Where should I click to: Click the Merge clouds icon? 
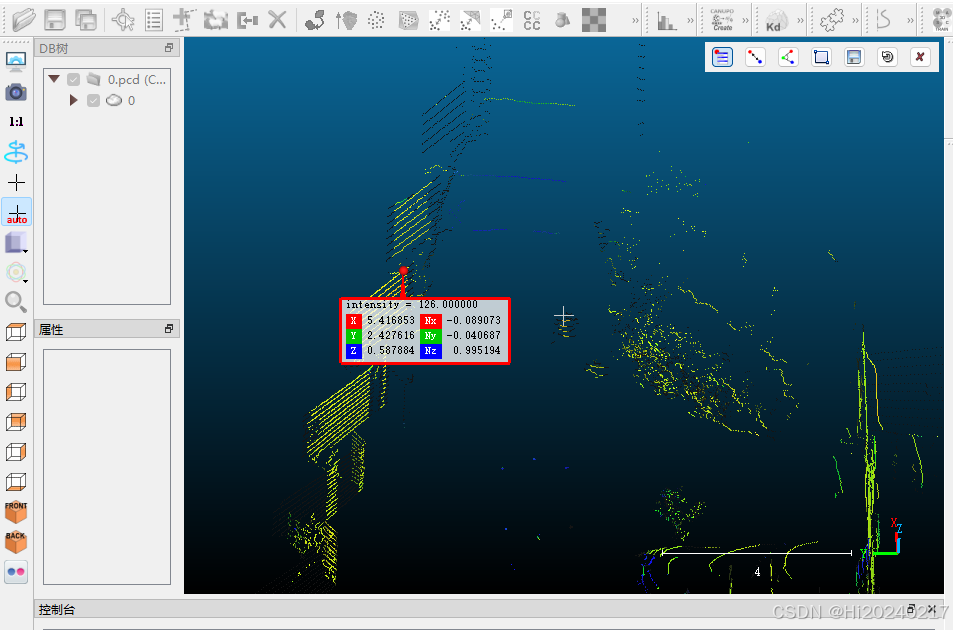click(x=247, y=21)
